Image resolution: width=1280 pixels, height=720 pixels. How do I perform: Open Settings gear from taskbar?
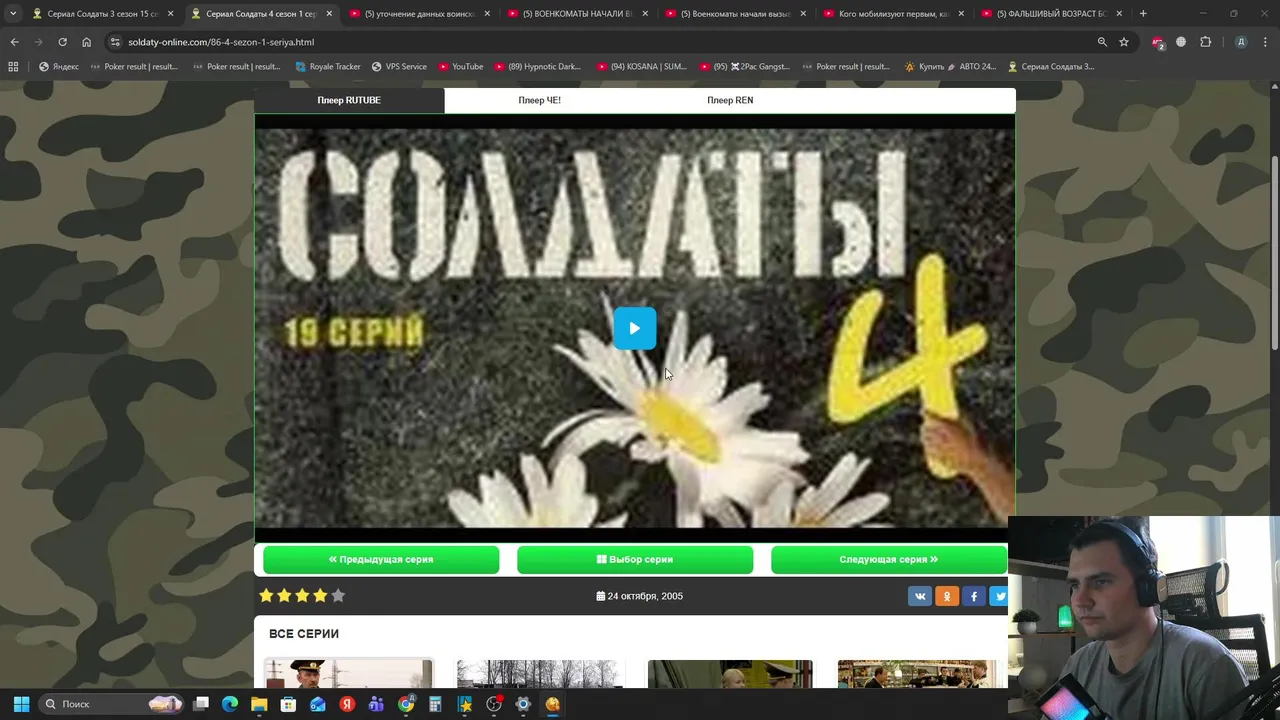(x=523, y=704)
